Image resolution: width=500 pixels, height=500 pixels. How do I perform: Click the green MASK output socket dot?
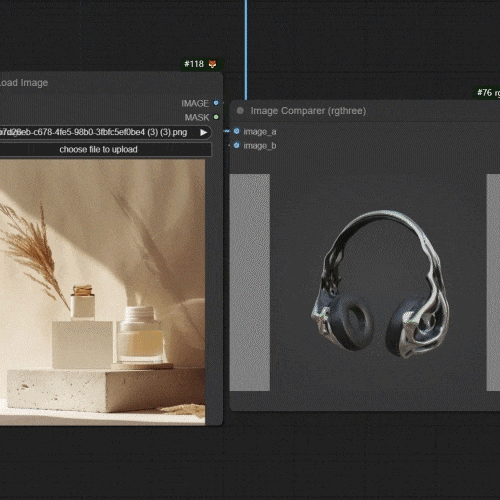pos(216,117)
